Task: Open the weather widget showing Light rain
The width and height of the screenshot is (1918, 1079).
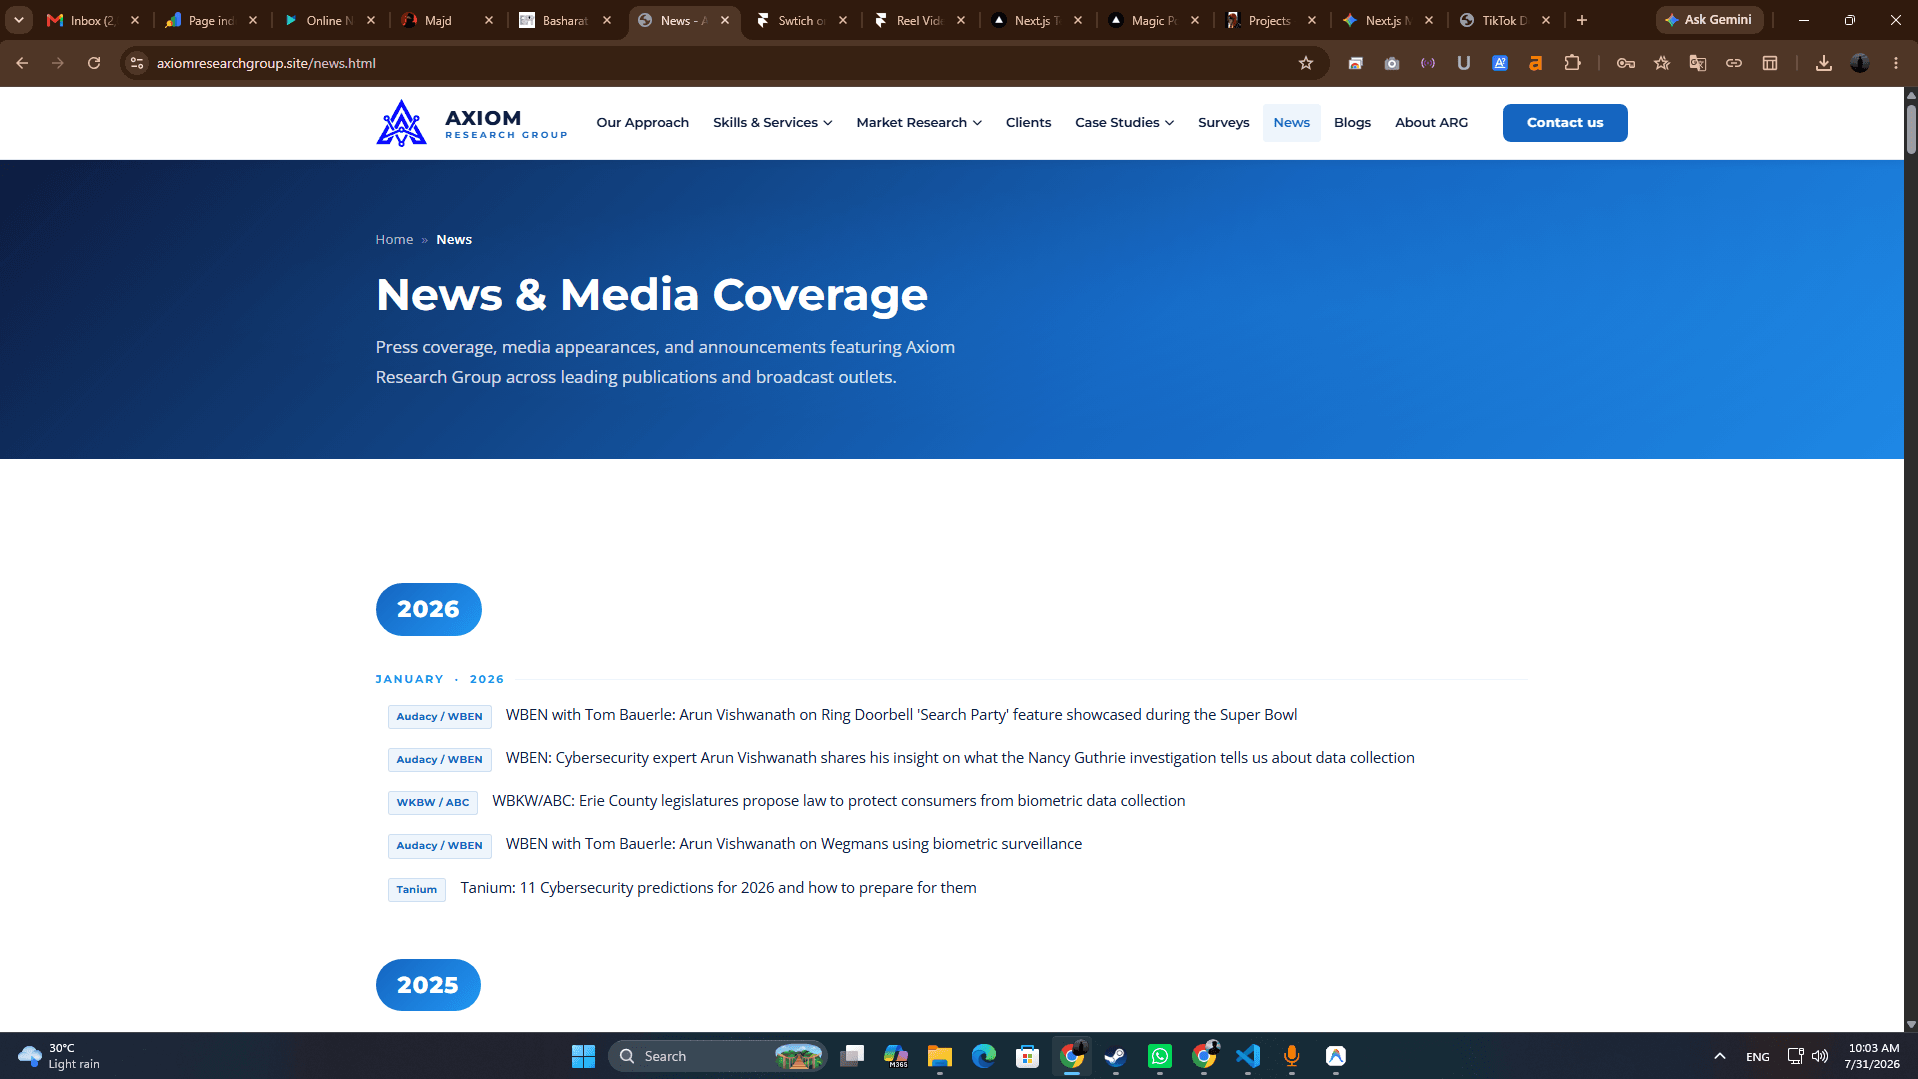Action: pos(60,1056)
